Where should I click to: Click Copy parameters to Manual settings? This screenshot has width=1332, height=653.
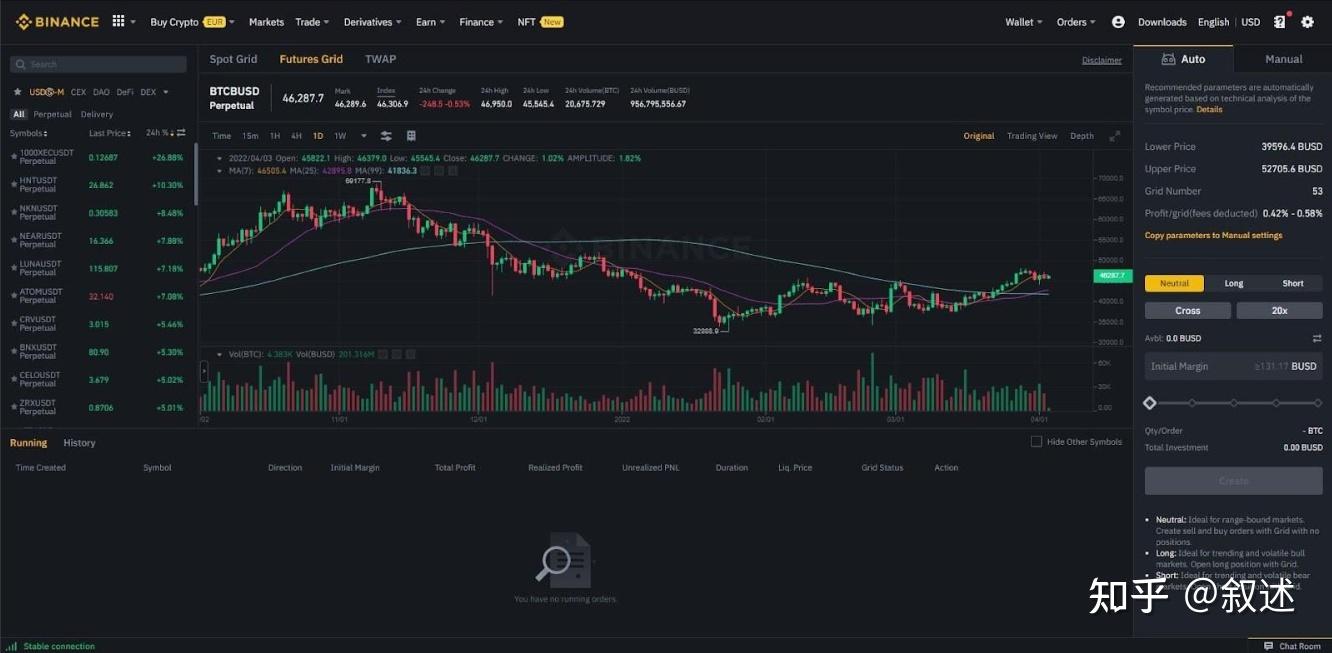coord(1213,235)
